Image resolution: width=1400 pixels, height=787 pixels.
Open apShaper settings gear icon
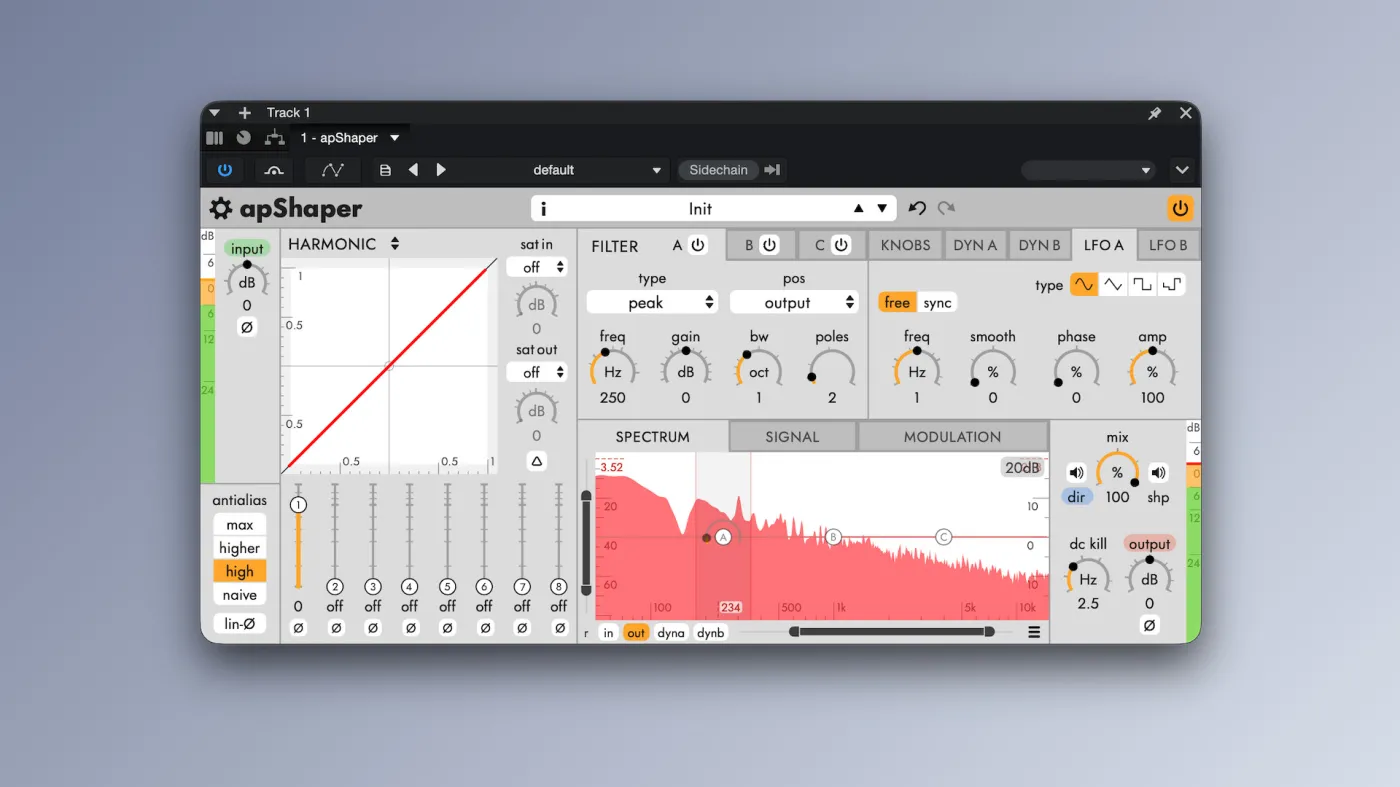(x=220, y=208)
